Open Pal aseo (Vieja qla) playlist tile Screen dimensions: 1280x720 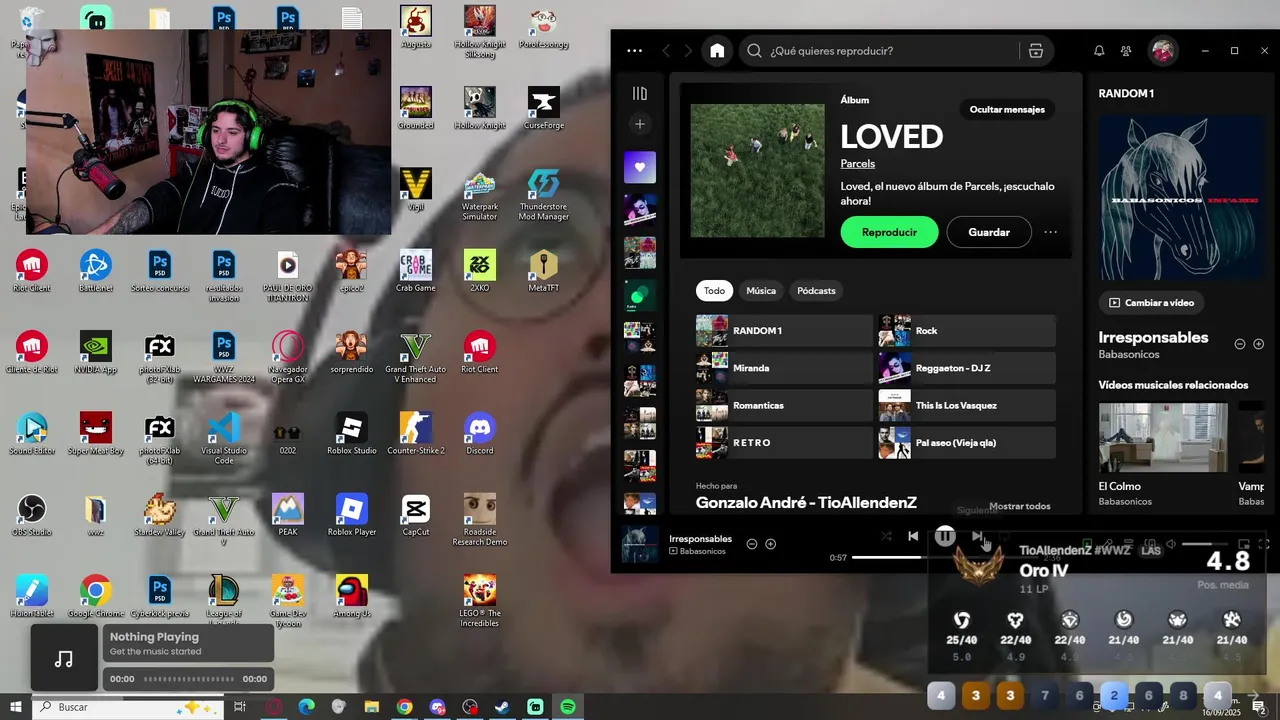[x=967, y=443]
